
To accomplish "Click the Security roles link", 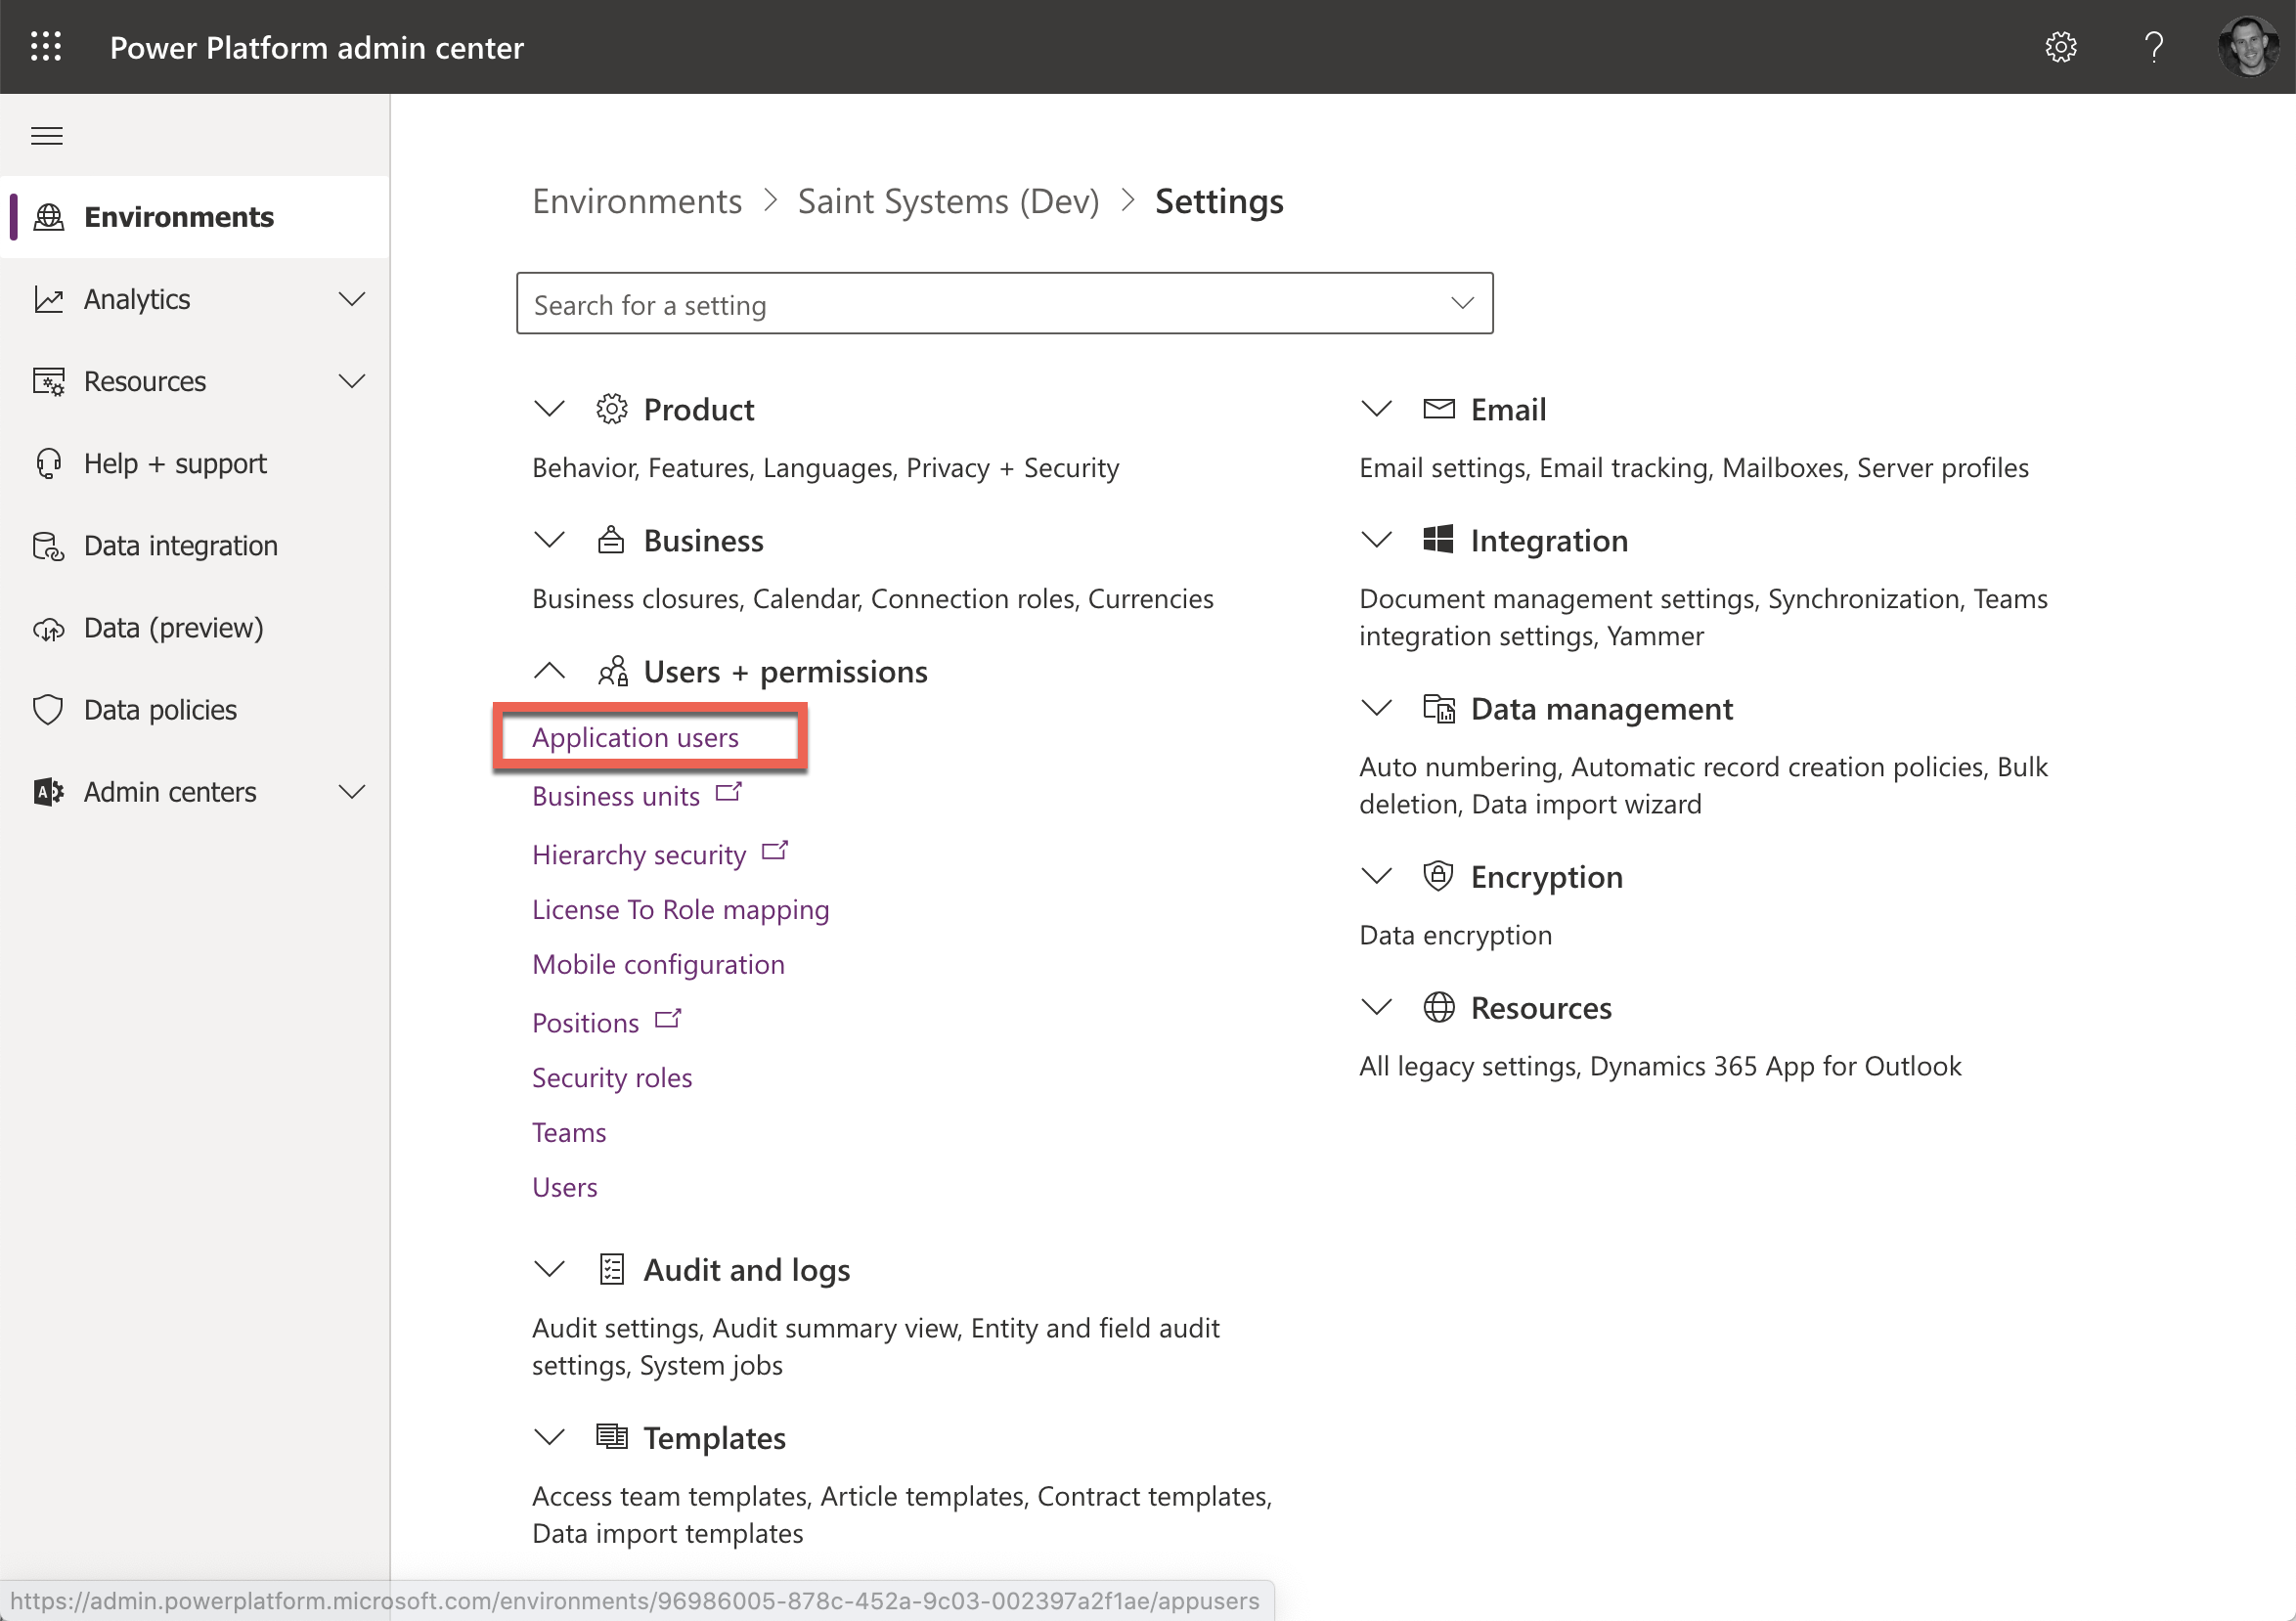I will click(612, 1077).
